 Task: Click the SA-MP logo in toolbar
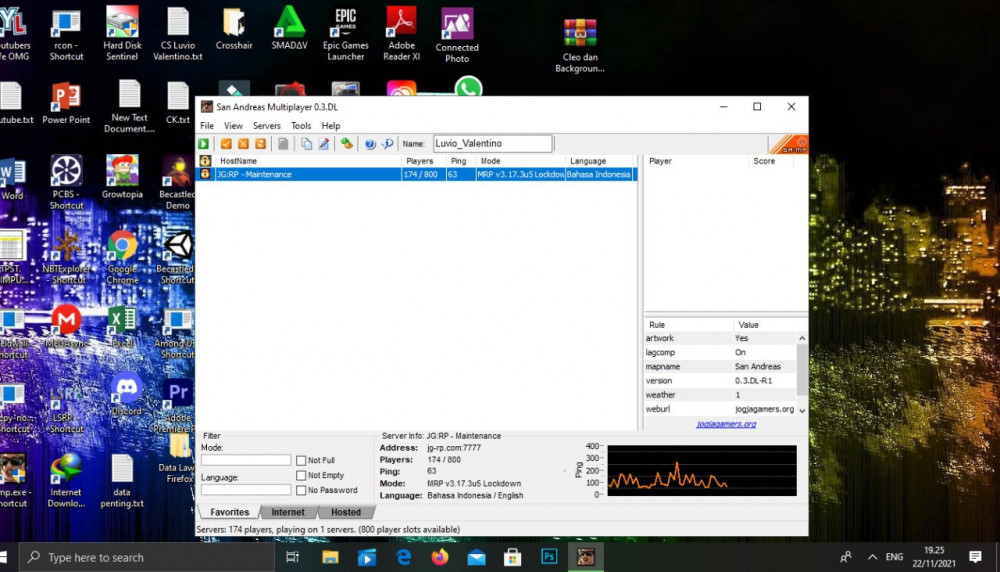click(788, 145)
